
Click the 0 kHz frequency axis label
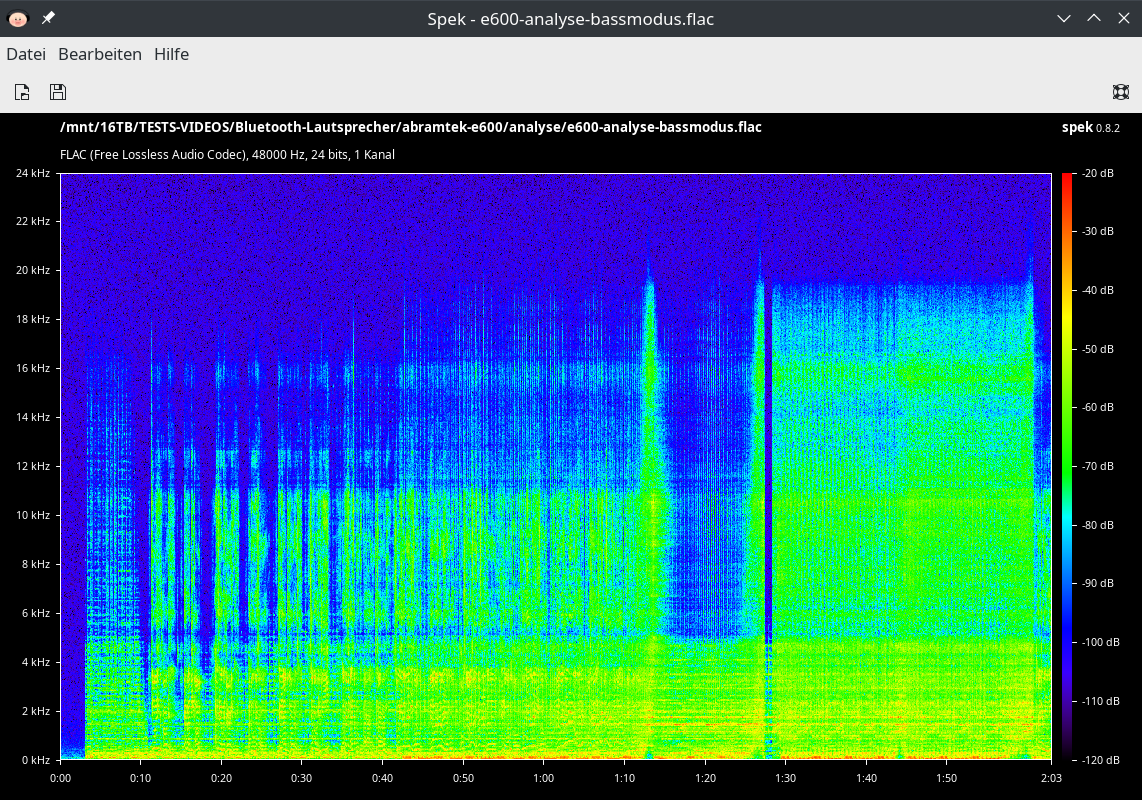coord(36,760)
